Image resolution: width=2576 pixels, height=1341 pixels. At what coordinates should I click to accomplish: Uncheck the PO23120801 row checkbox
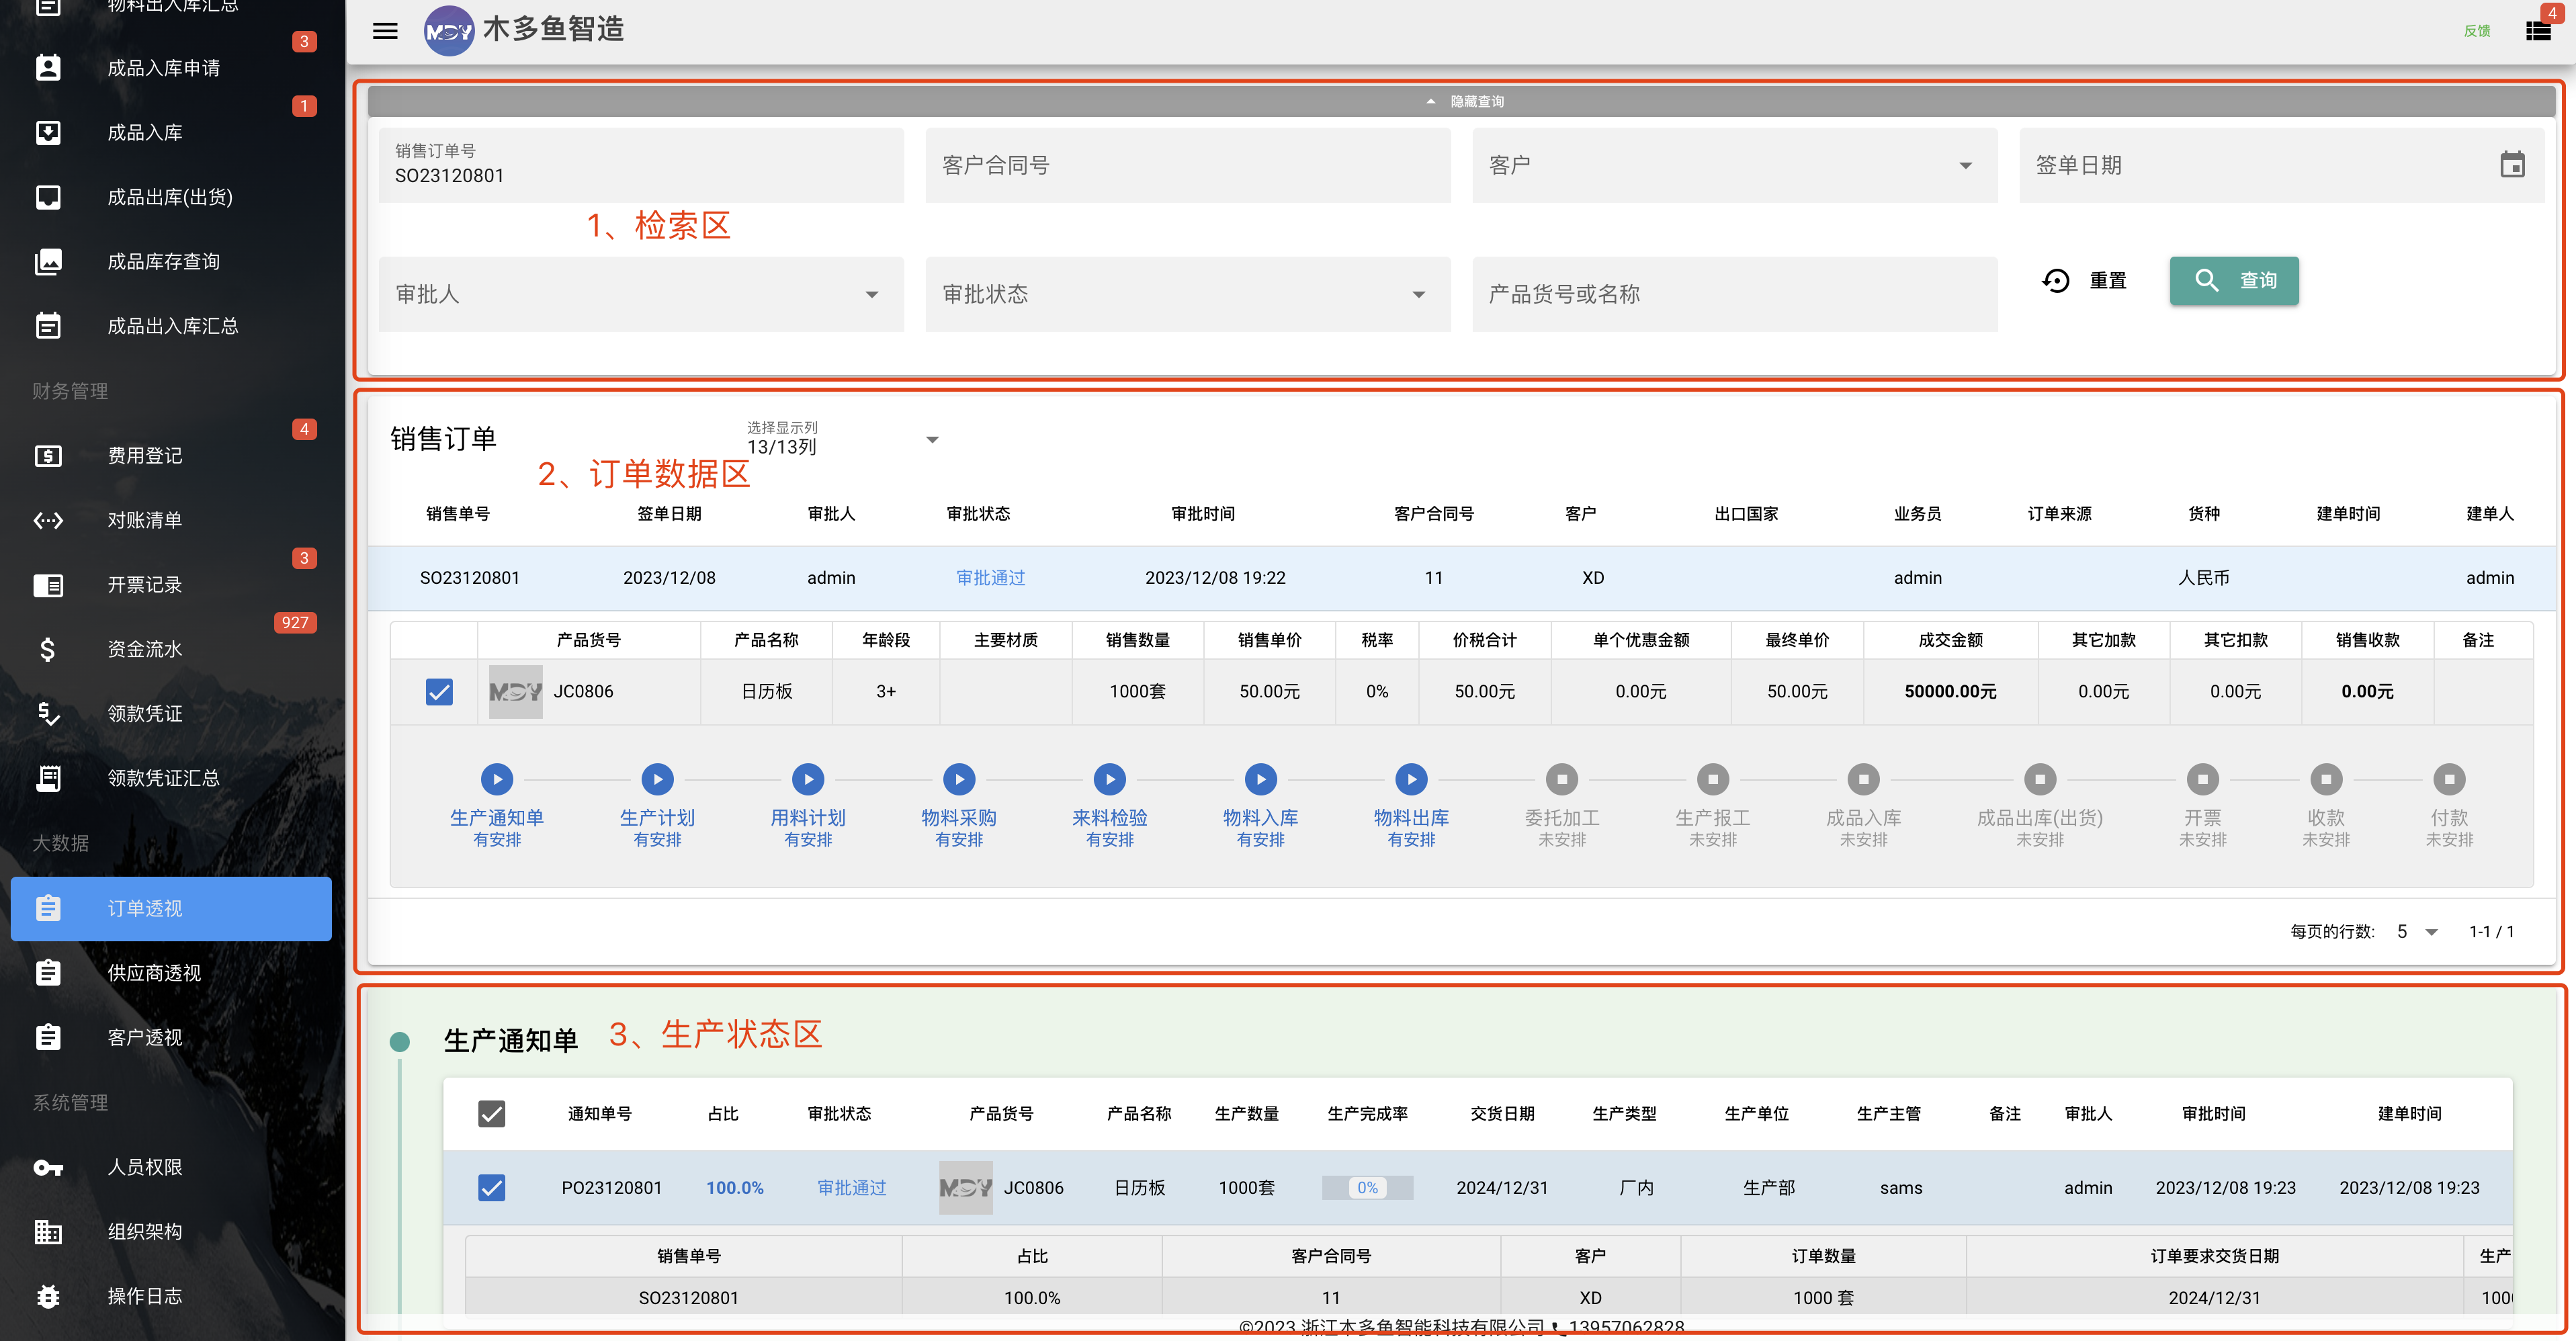coord(492,1187)
